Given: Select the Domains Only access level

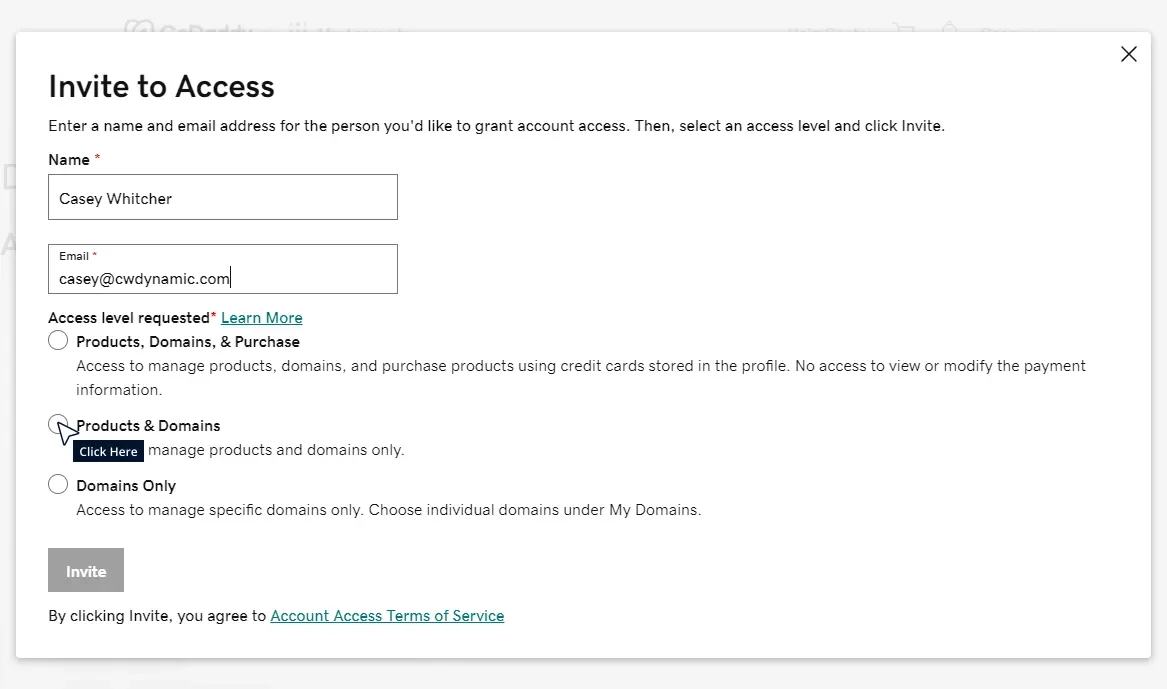Looking at the screenshot, I should tap(58, 484).
